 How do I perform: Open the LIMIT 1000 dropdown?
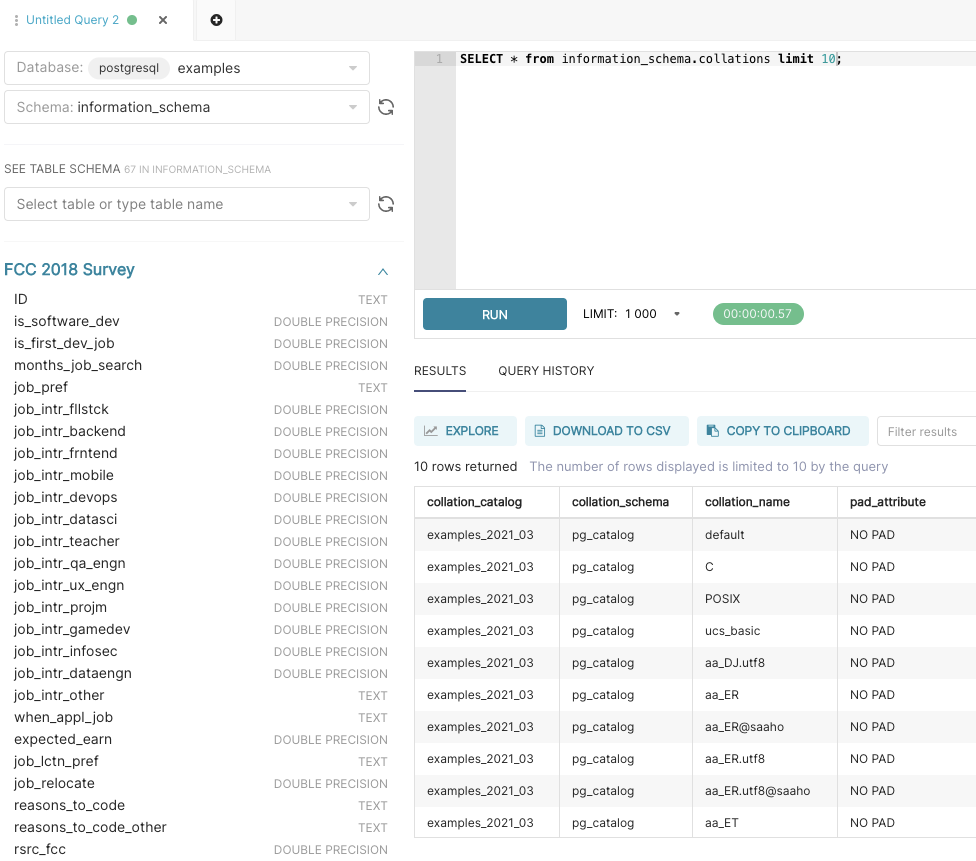[676, 313]
